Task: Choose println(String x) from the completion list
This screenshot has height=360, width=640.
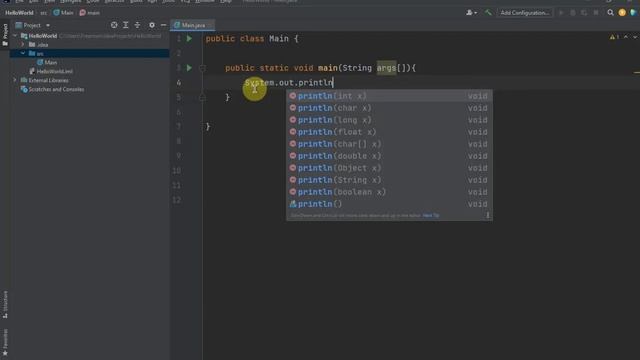Action: click(x=389, y=180)
